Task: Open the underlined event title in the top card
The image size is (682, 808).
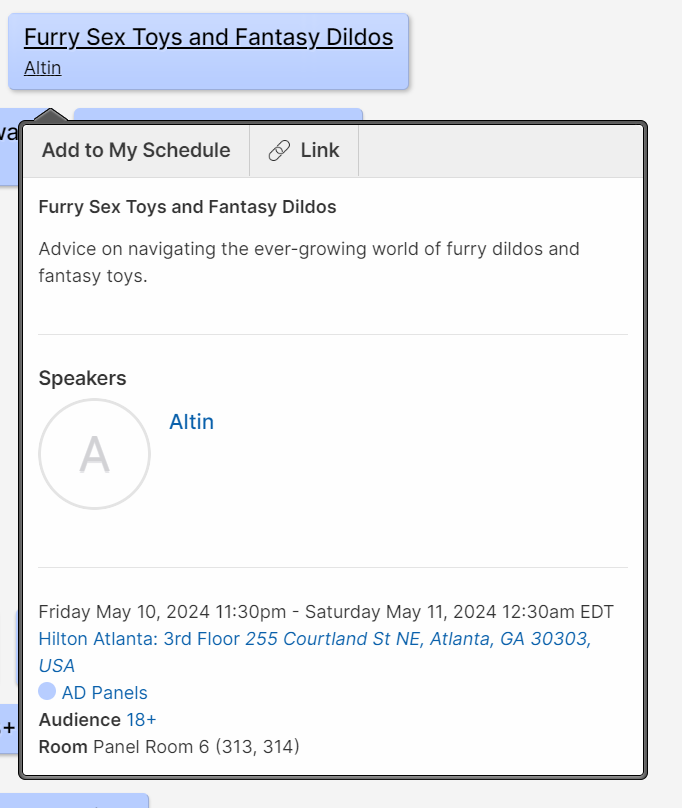Action: coord(208,38)
